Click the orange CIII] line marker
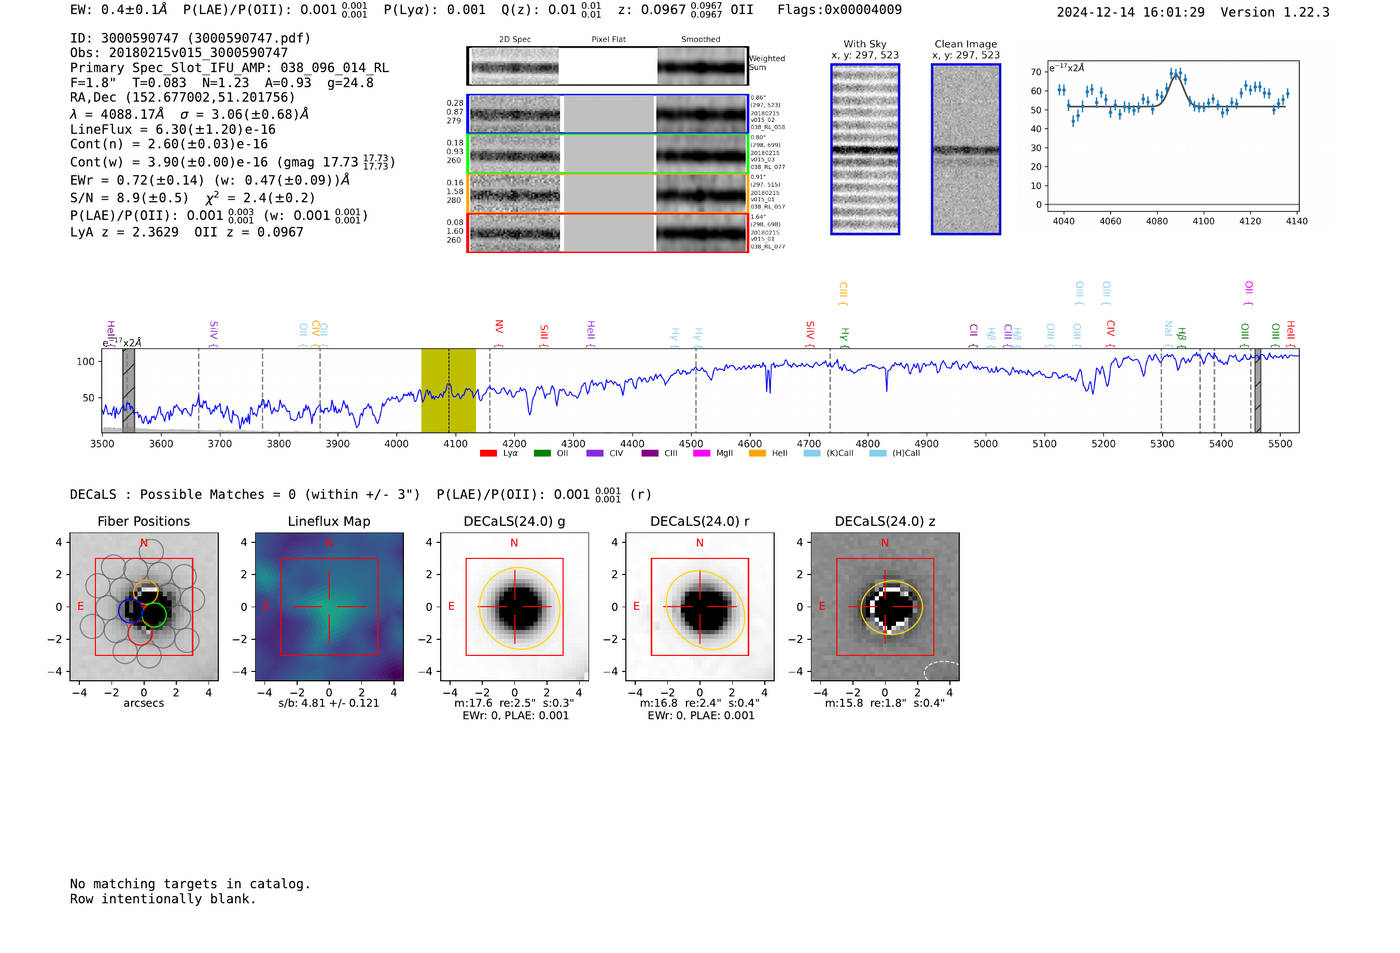The width and height of the screenshot is (1400, 953). click(843, 294)
